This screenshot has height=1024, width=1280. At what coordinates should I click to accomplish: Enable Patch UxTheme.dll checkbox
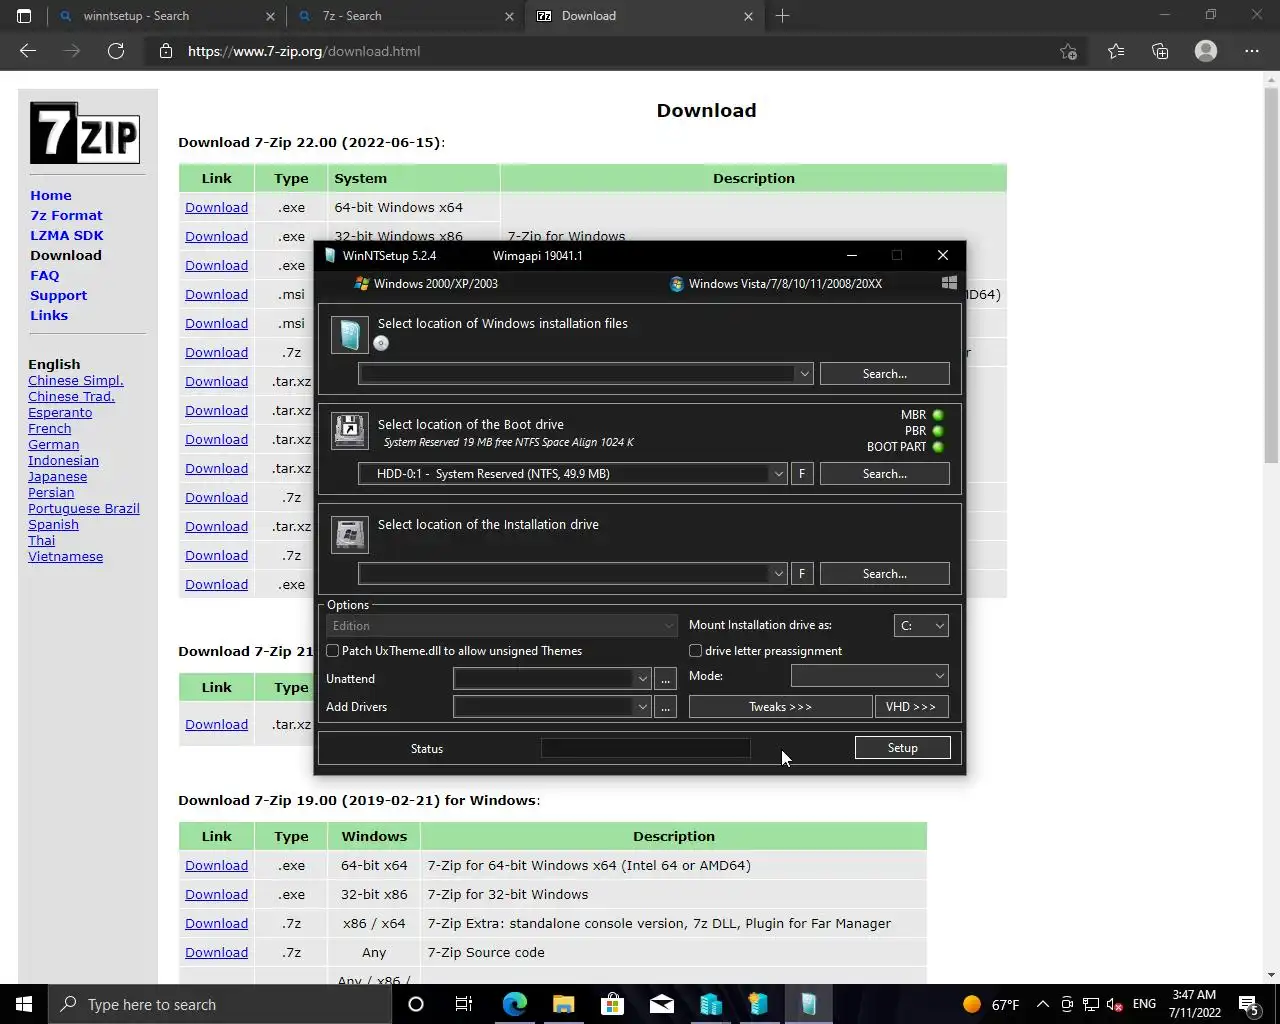click(333, 651)
